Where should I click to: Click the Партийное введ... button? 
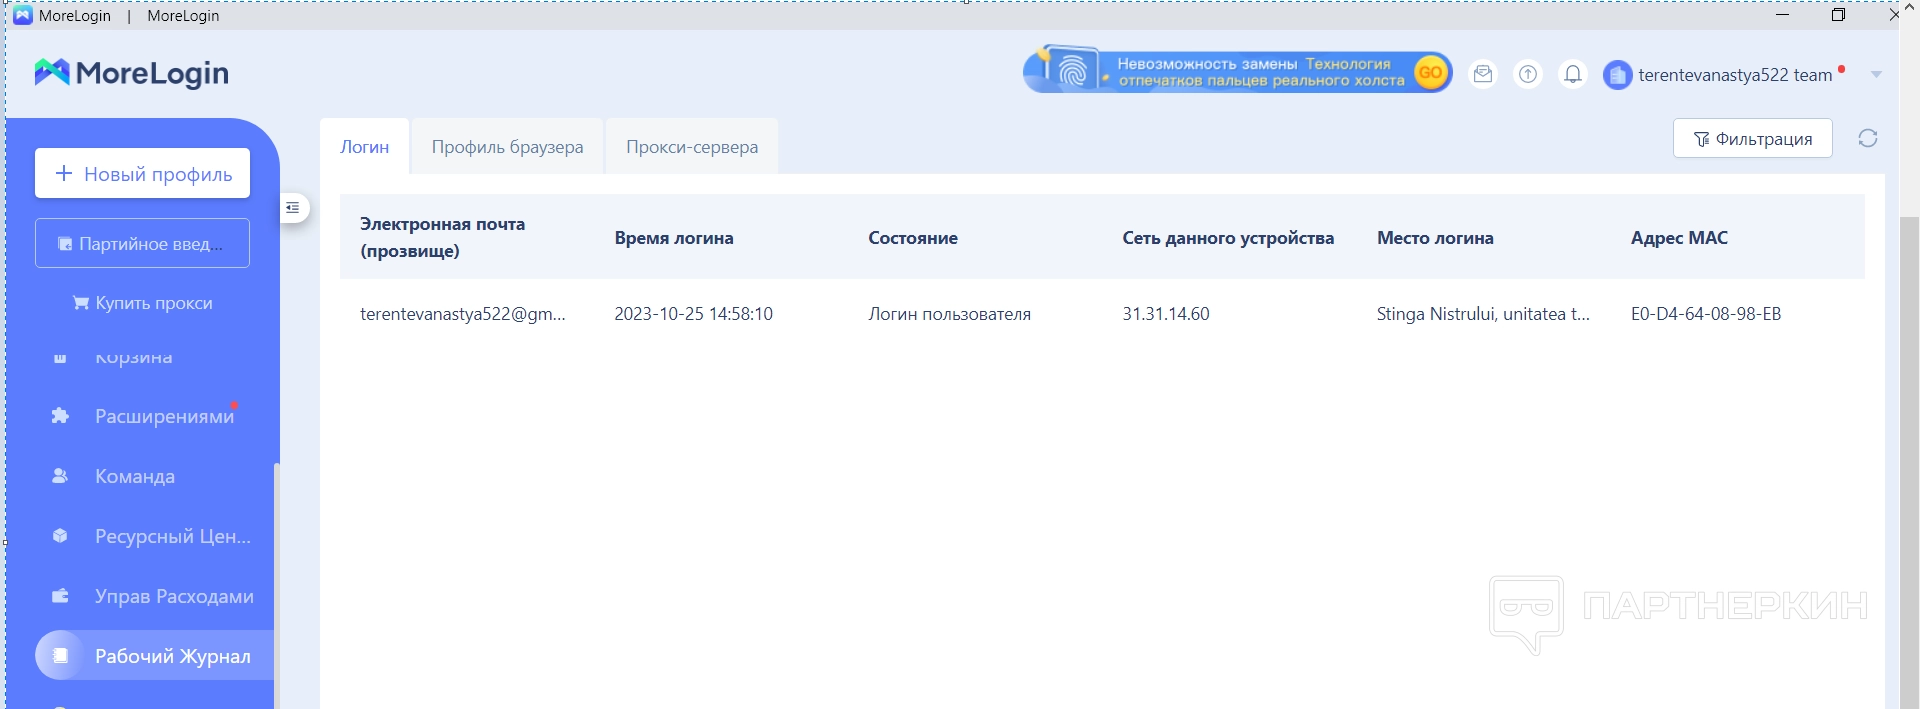(x=142, y=243)
